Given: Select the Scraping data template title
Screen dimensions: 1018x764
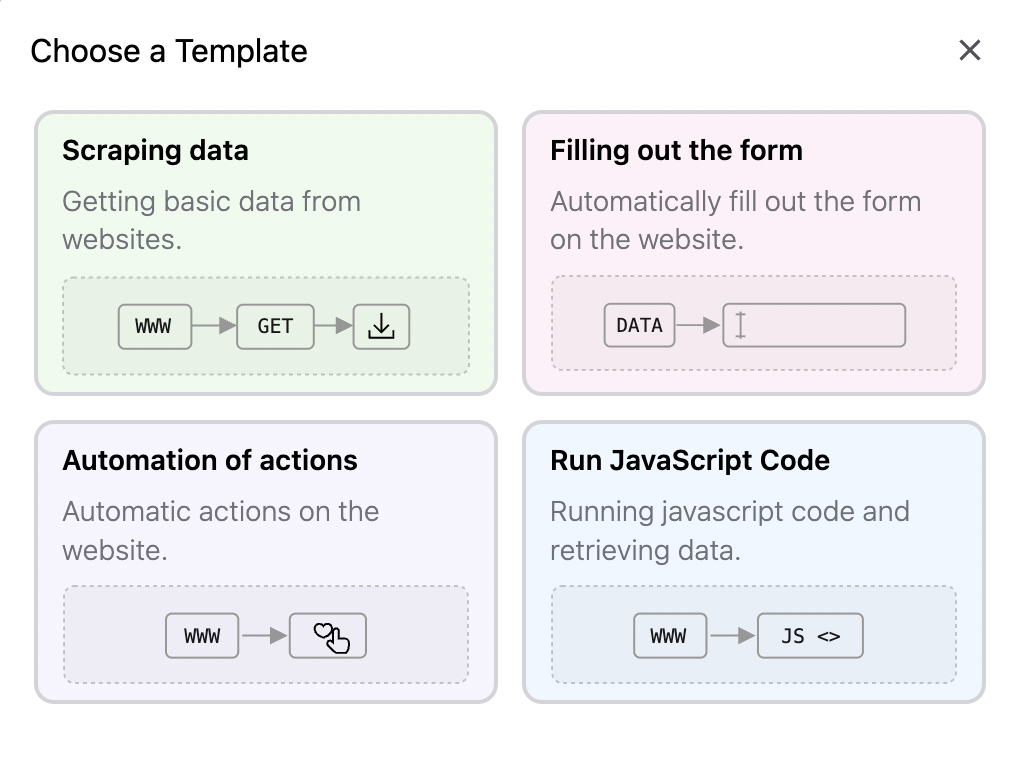Looking at the screenshot, I should [x=155, y=151].
